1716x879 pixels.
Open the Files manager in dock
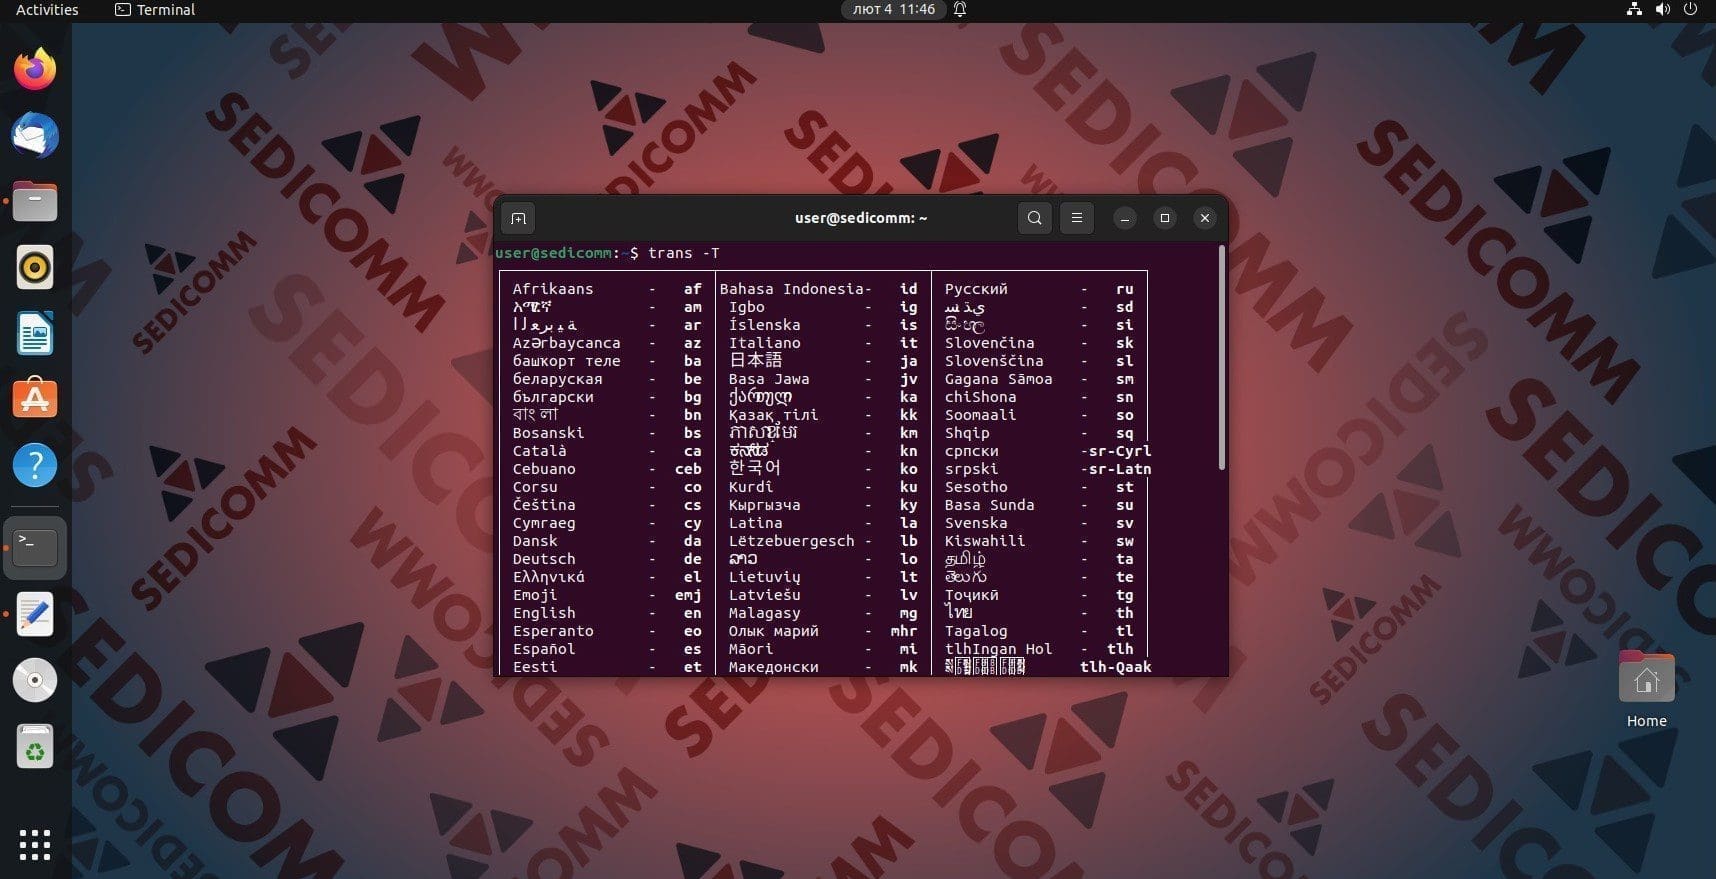coord(35,202)
